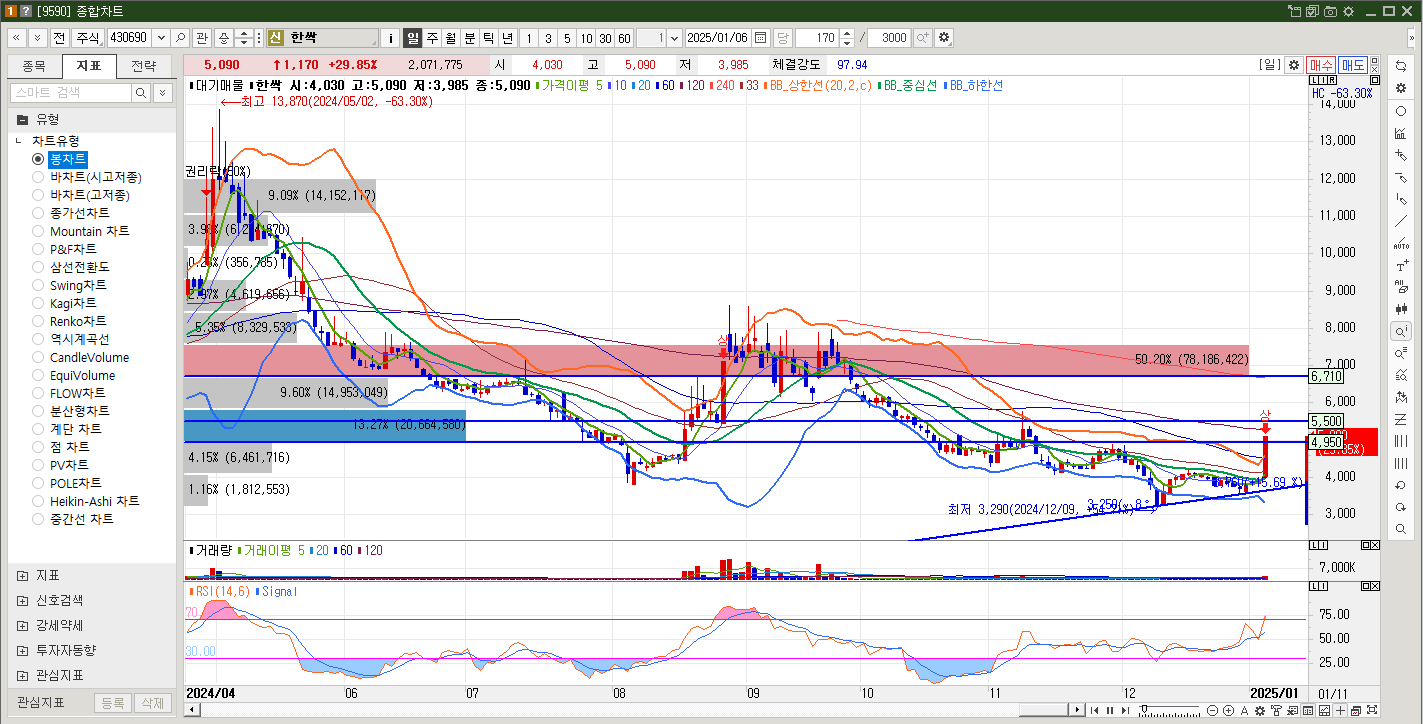Open chart settings gear in the top toolbar
Viewport: 1423px width, 724px height.
944,38
